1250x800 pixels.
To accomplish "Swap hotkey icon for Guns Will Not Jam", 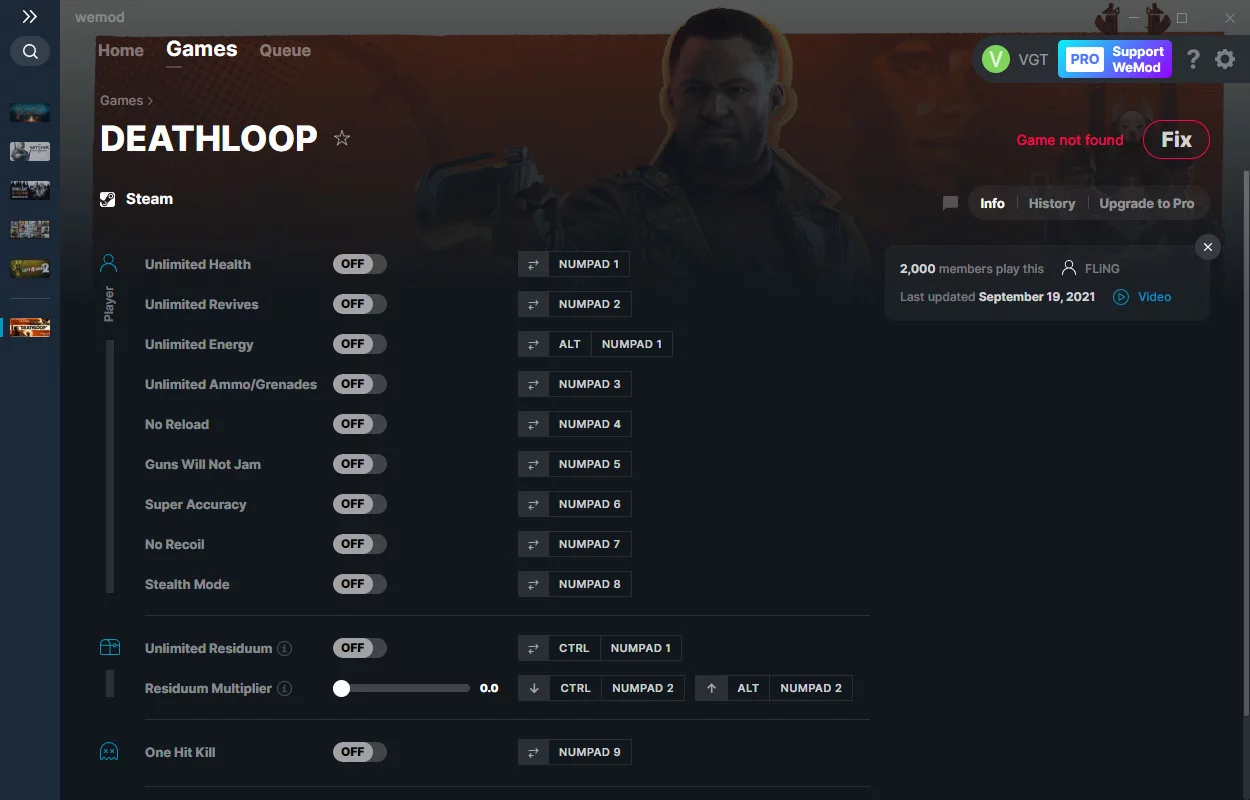I will pos(533,464).
